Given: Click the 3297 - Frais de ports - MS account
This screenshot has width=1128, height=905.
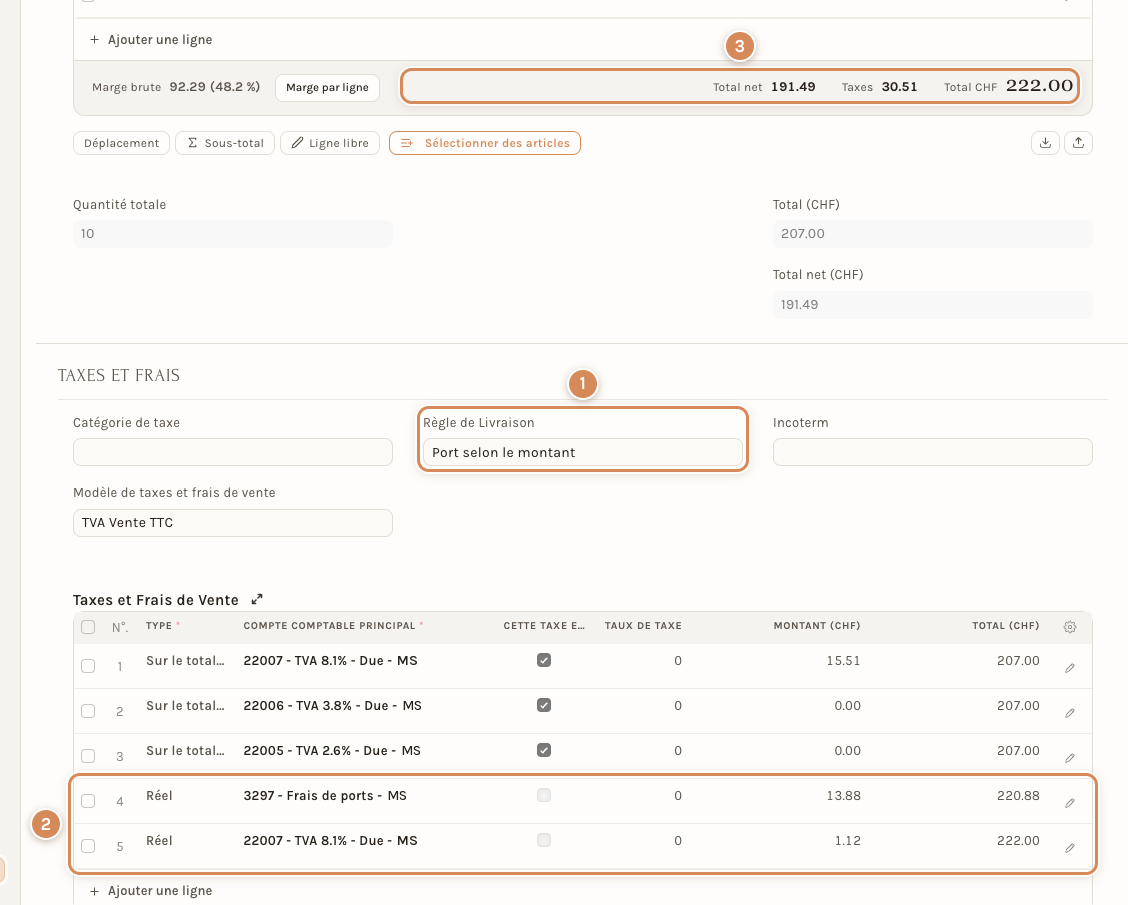Looking at the screenshot, I should tap(325, 796).
